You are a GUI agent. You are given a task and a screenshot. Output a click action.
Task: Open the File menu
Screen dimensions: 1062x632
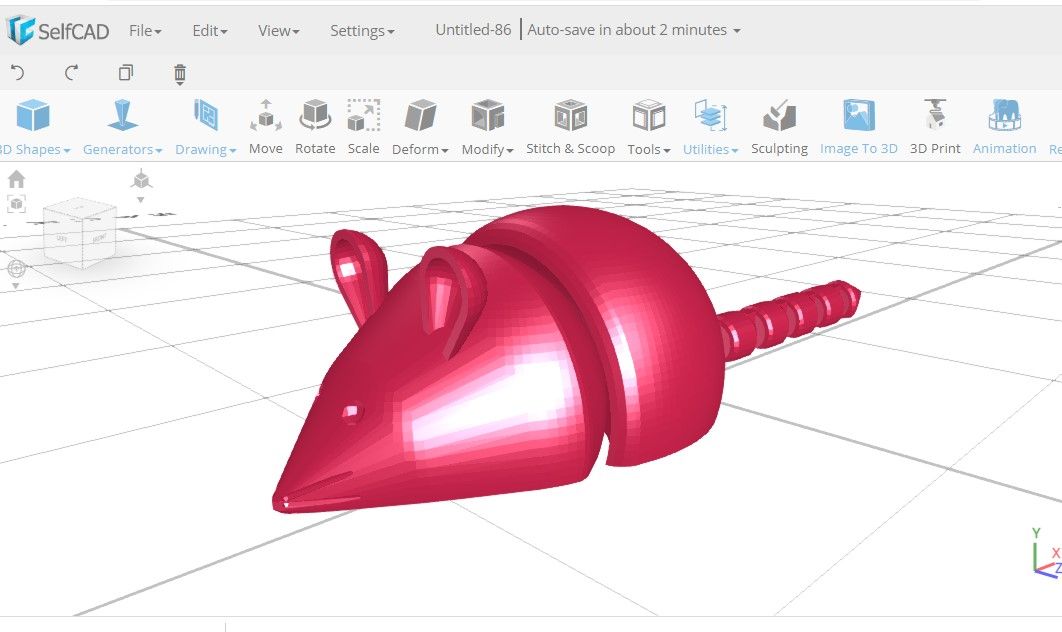pyautogui.click(x=143, y=30)
